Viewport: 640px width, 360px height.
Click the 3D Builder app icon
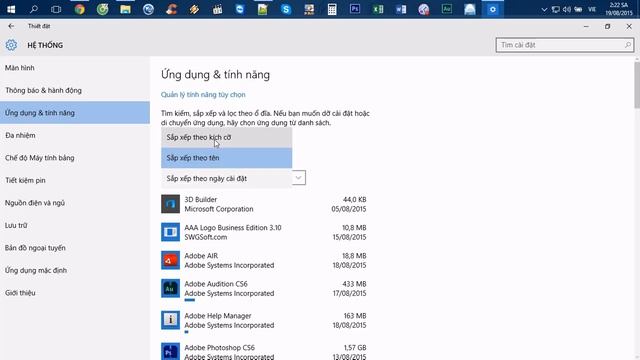(170, 204)
